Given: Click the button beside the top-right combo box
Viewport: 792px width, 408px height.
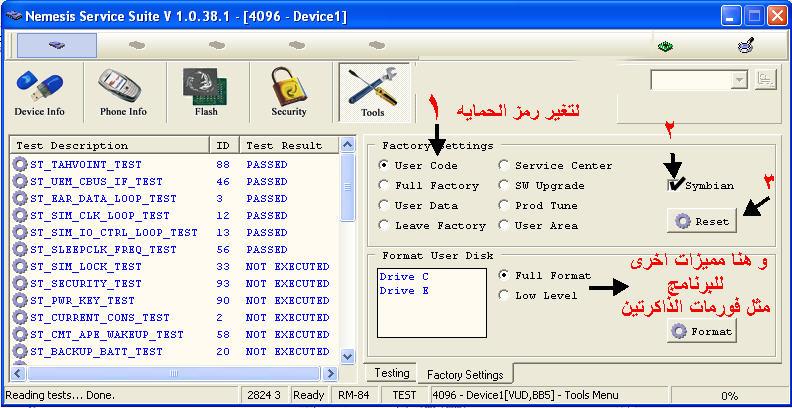Looking at the screenshot, I should pyautogui.click(x=765, y=80).
